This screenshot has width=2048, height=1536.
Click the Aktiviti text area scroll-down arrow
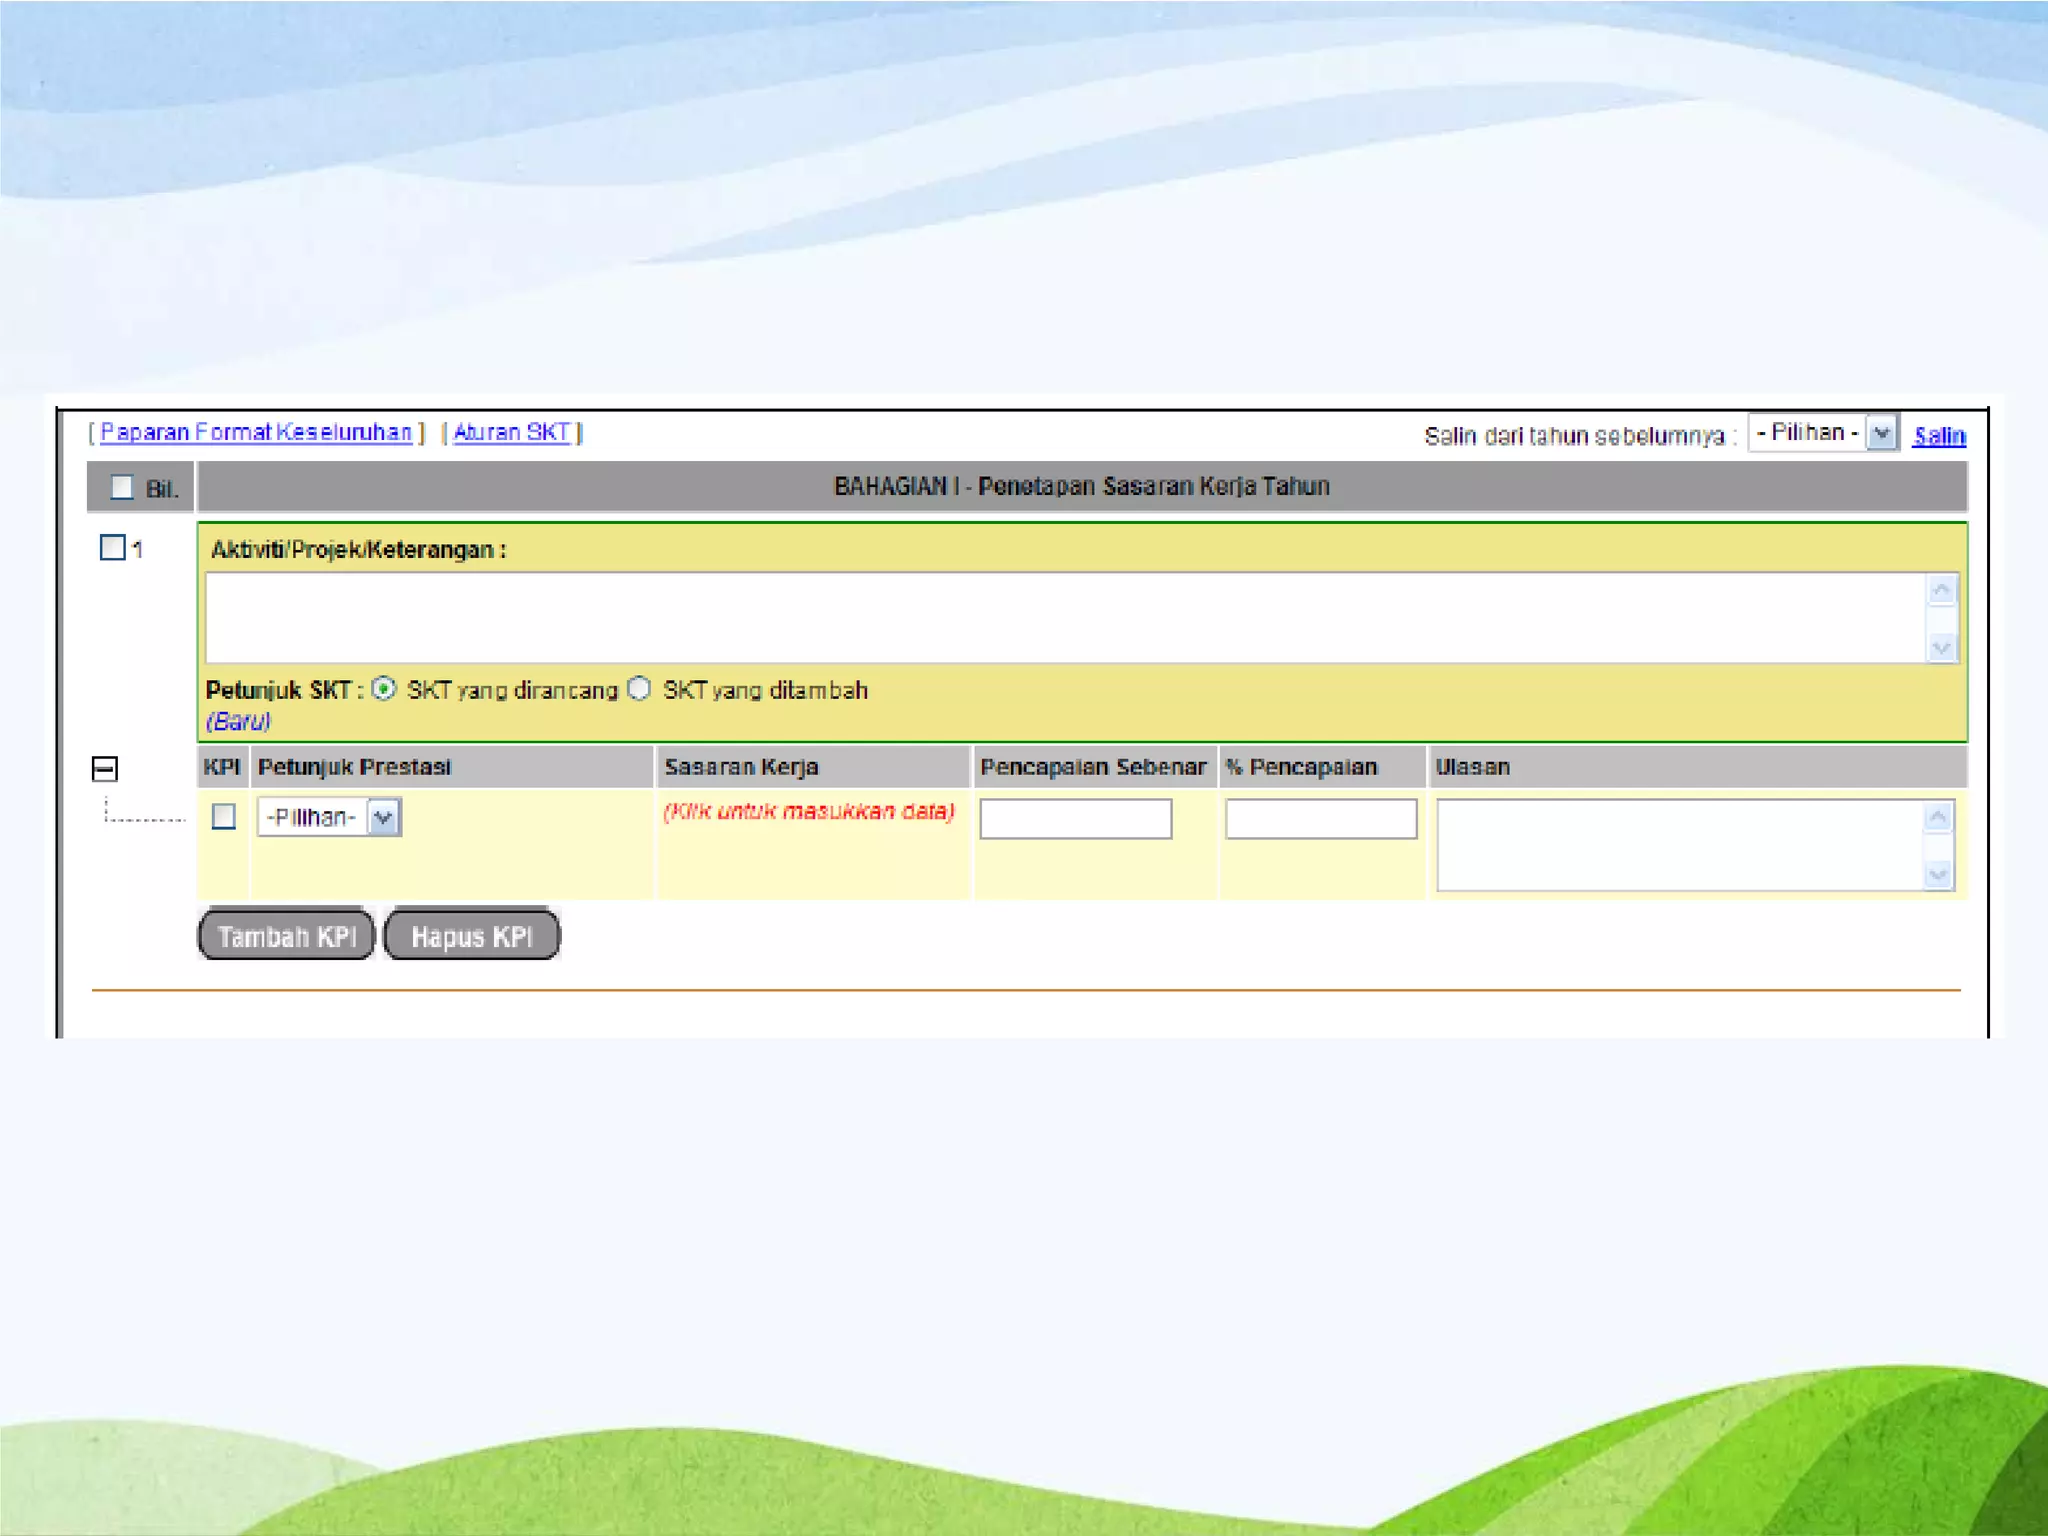click(x=1941, y=648)
